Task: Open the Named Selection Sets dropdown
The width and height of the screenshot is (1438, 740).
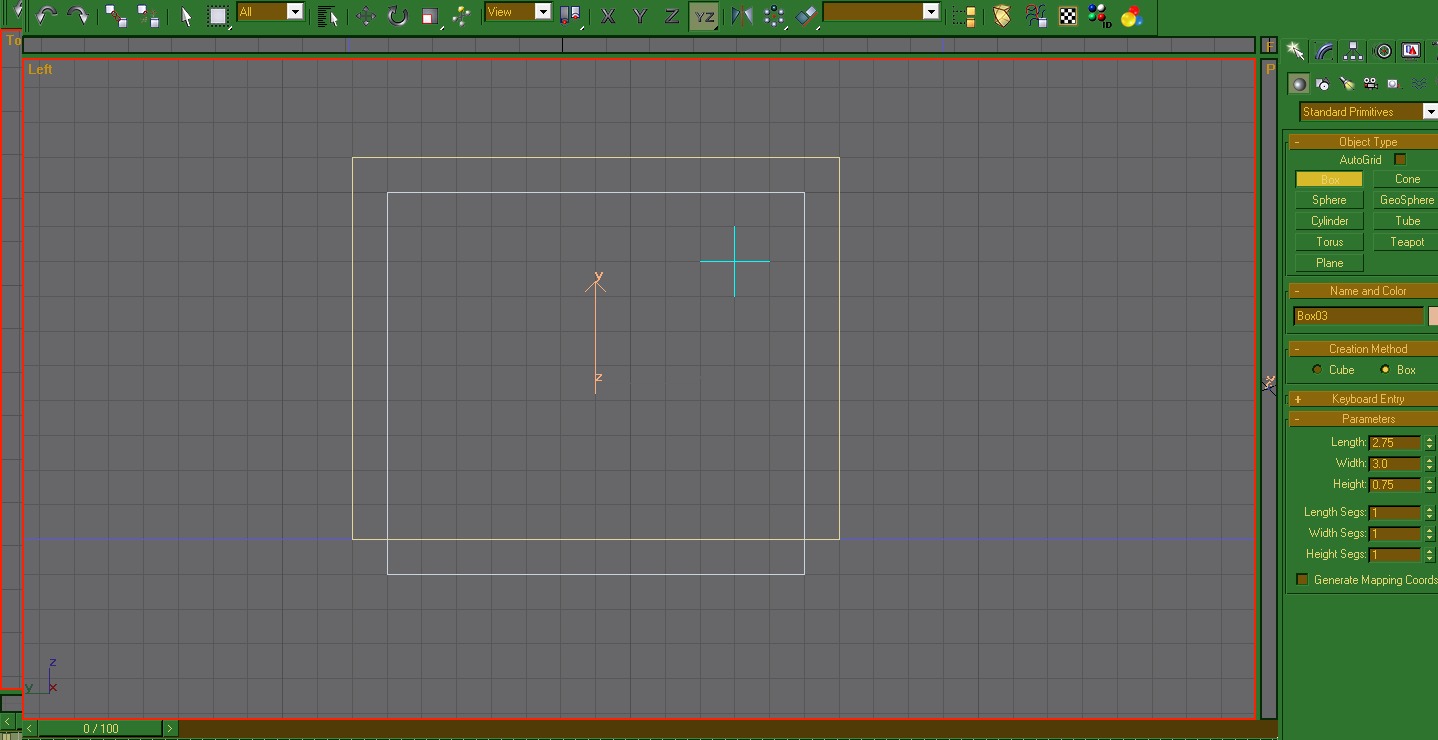Action: pyautogui.click(x=931, y=12)
